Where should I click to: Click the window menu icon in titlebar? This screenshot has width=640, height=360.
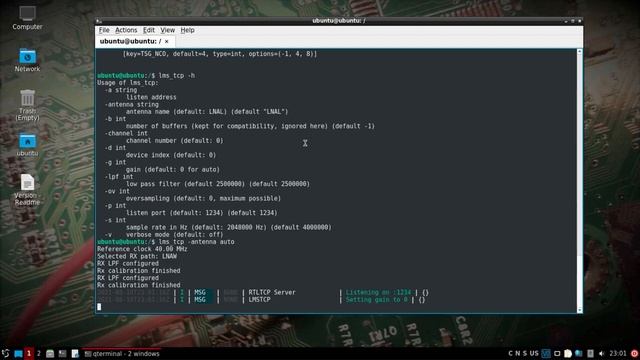click(98, 20)
